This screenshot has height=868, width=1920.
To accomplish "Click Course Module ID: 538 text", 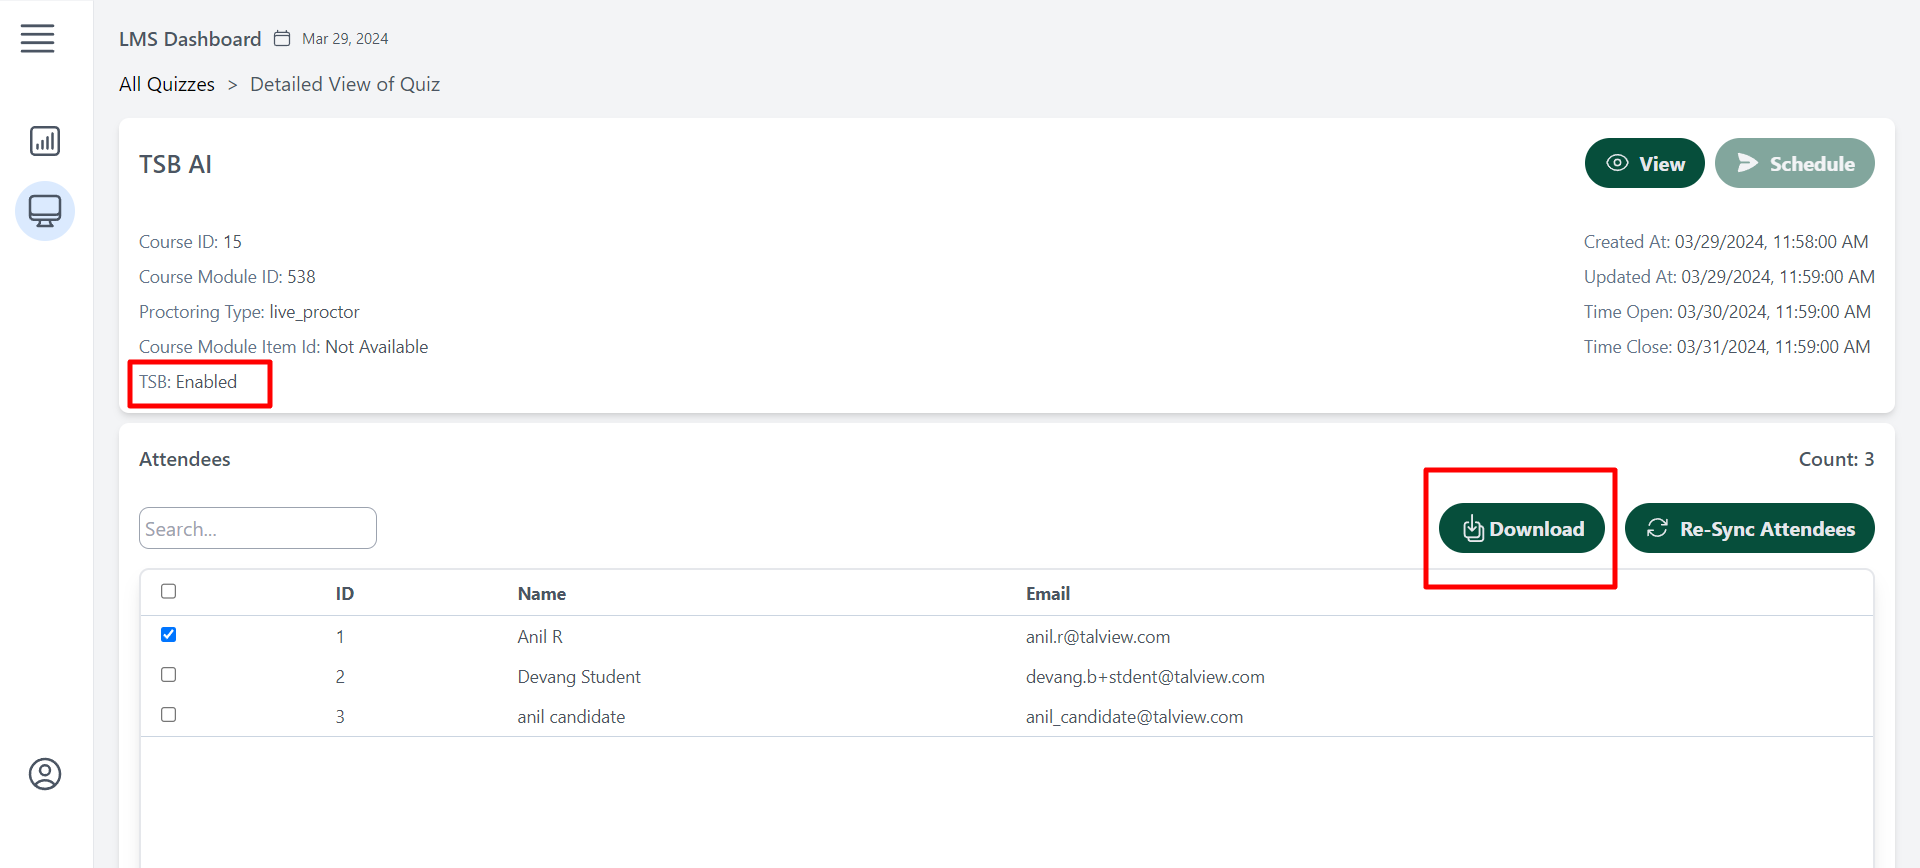I will [x=227, y=277].
